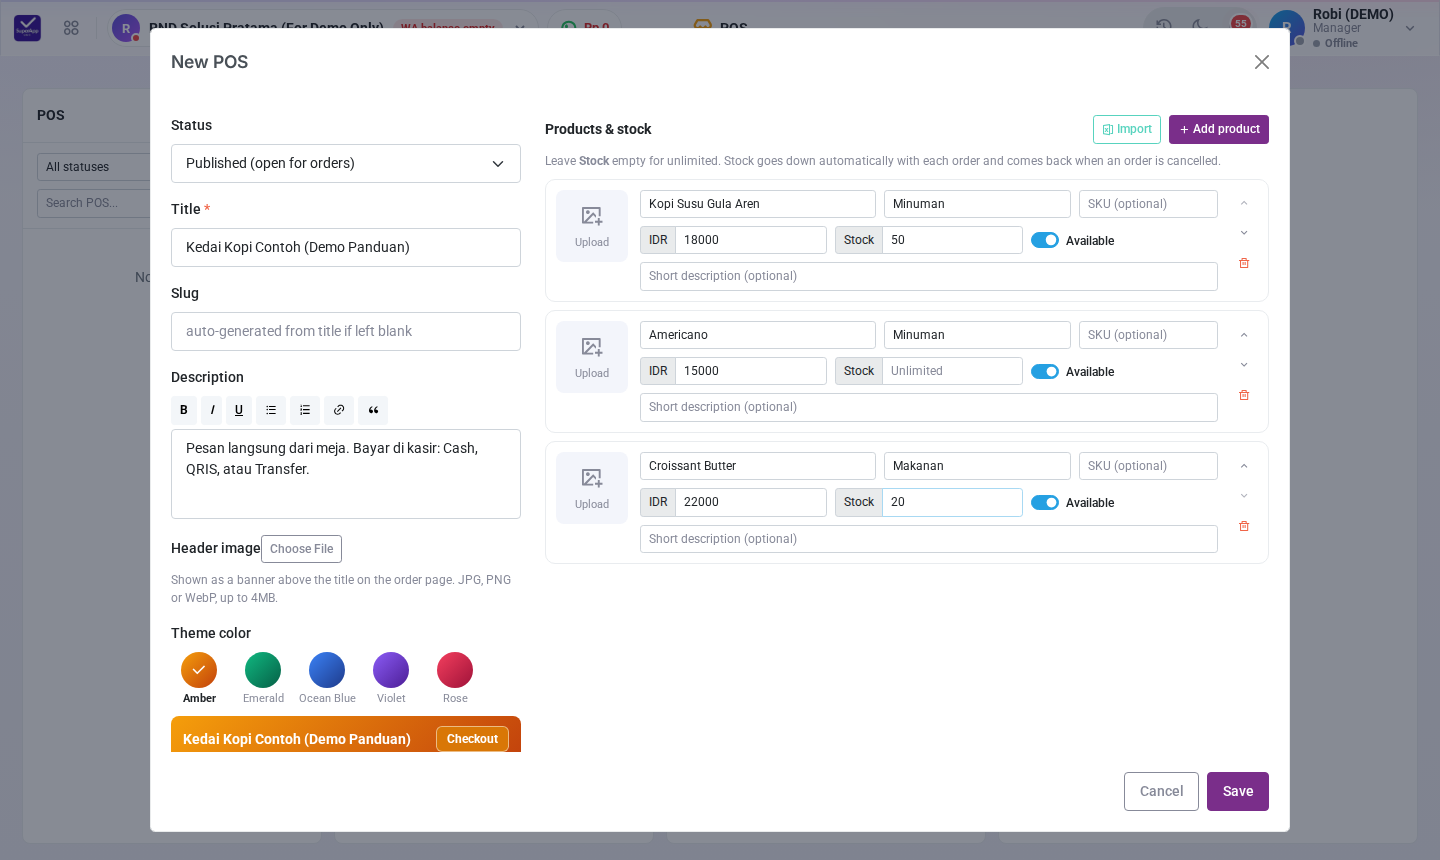Save the new POS
This screenshot has width=1440, height=860.
coord(1238,791)
